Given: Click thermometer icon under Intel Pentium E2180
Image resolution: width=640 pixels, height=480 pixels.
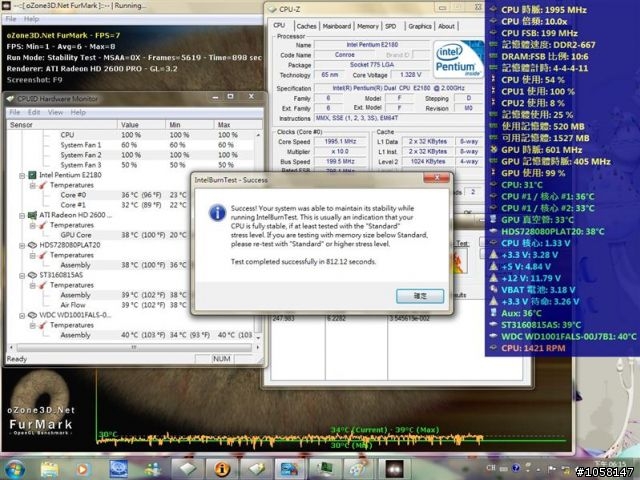Looking at the screenshot, I should (43, 185).
